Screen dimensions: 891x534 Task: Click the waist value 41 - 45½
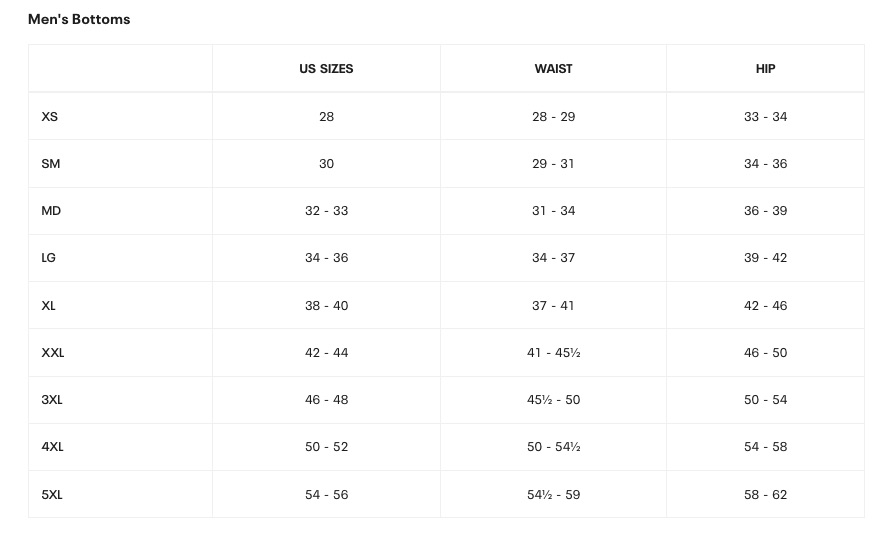tap(553, 353)
